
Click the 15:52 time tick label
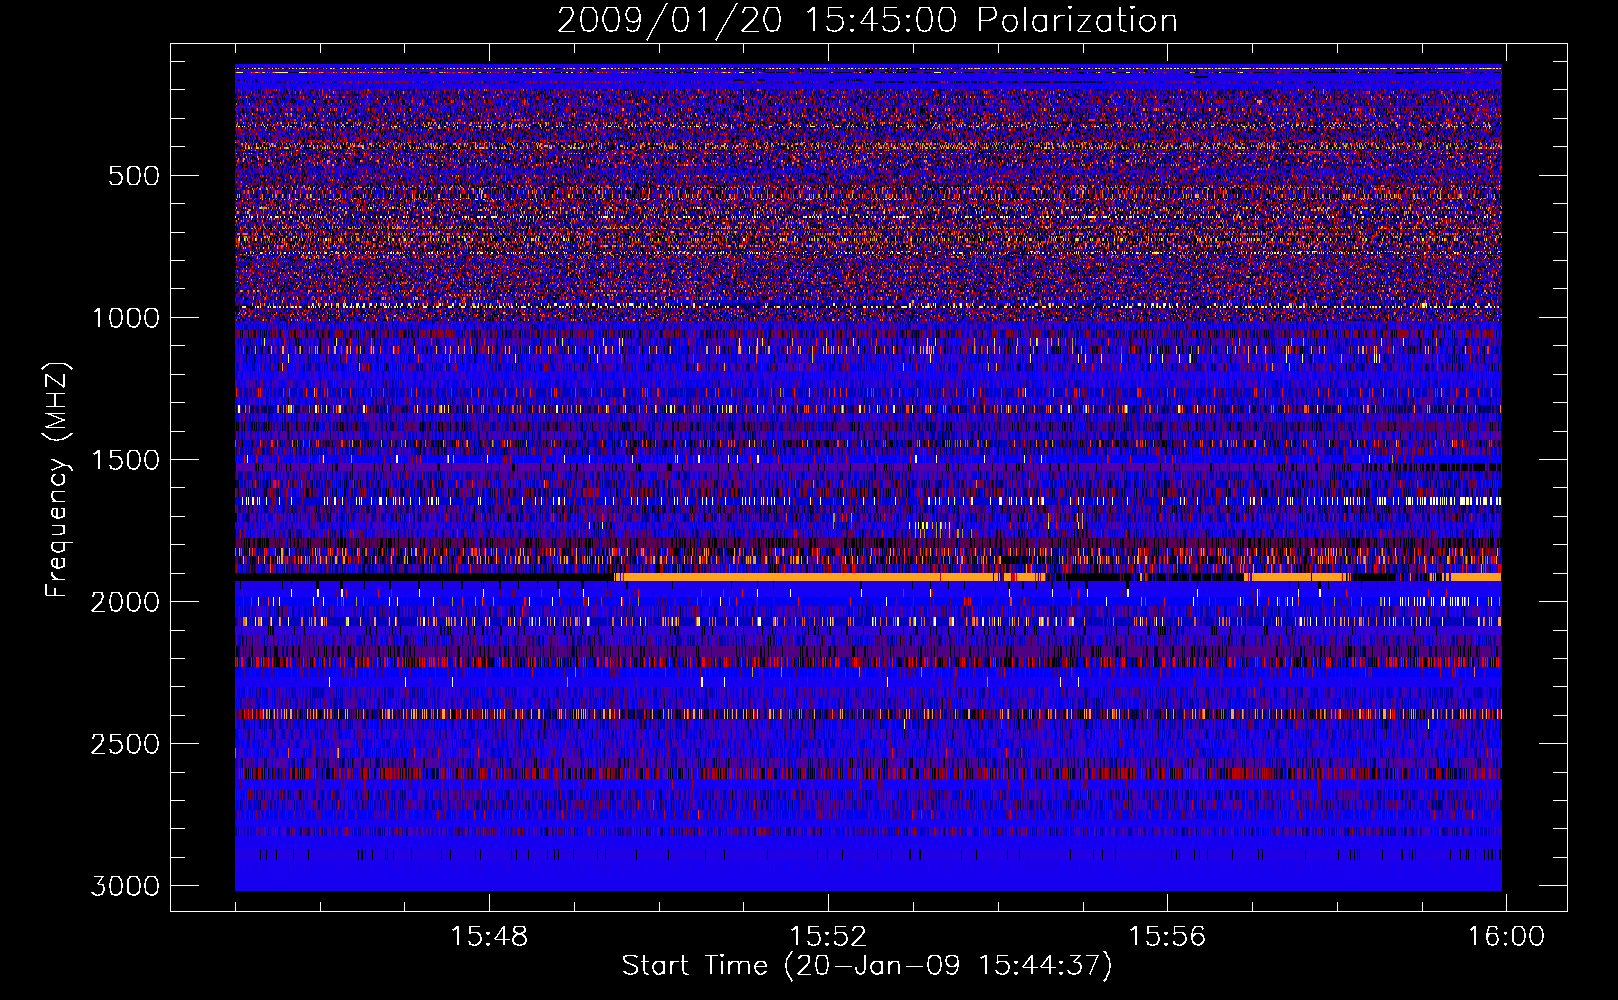[828, 937]
